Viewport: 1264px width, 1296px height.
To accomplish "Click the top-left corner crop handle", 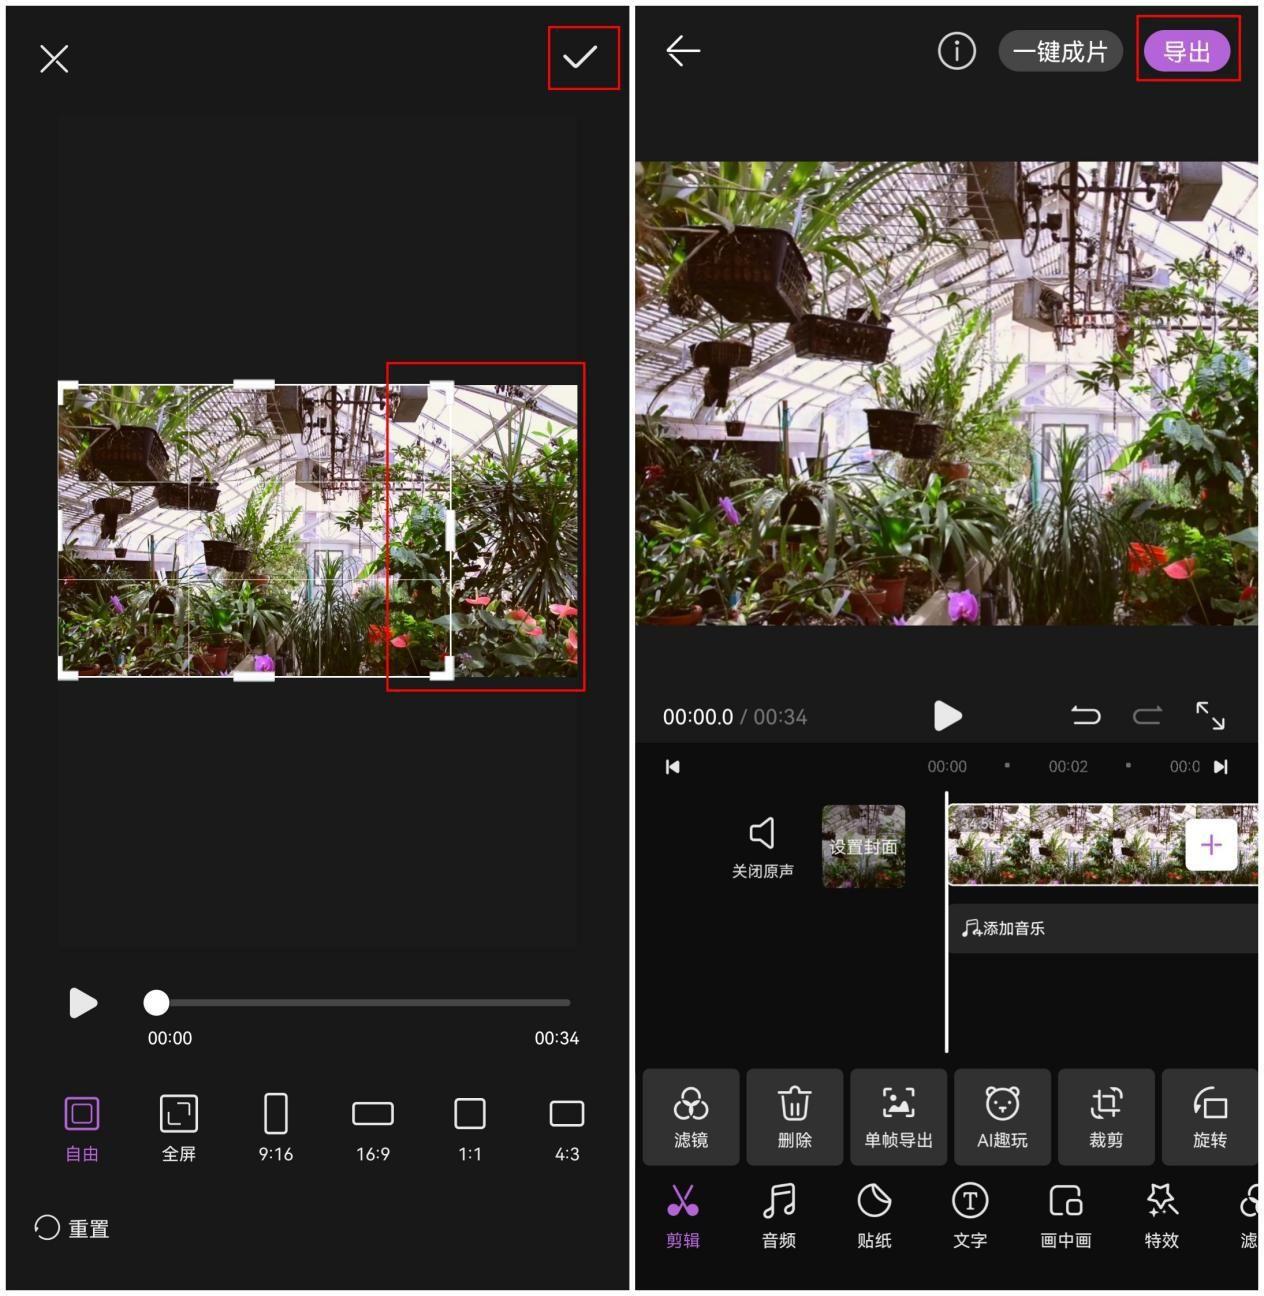I will (x=68, y=390).
